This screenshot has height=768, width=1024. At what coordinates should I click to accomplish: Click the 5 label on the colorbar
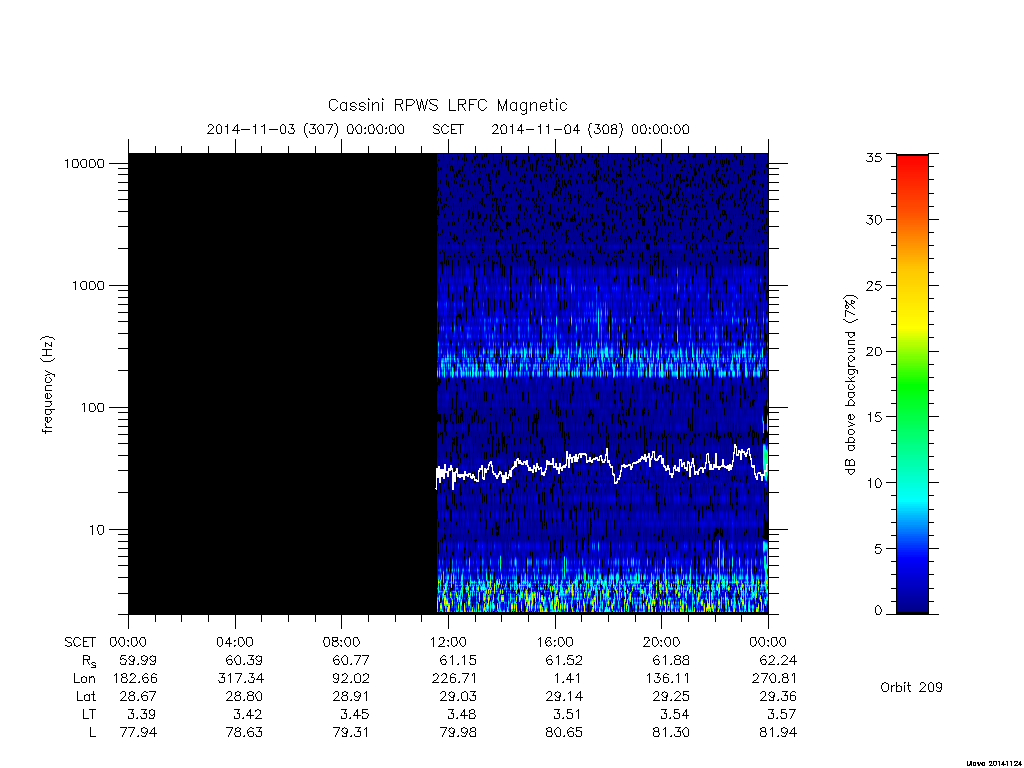(x=878, y=549)
